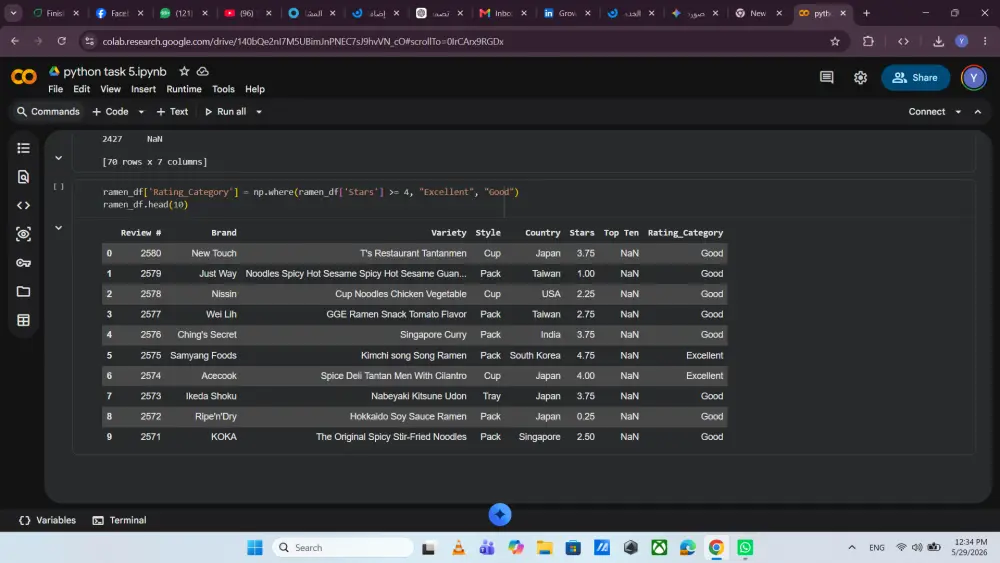Screen dimensions: 1000x563
Task: Open VLC from the taskbar
Action: (x=458, y=548)
